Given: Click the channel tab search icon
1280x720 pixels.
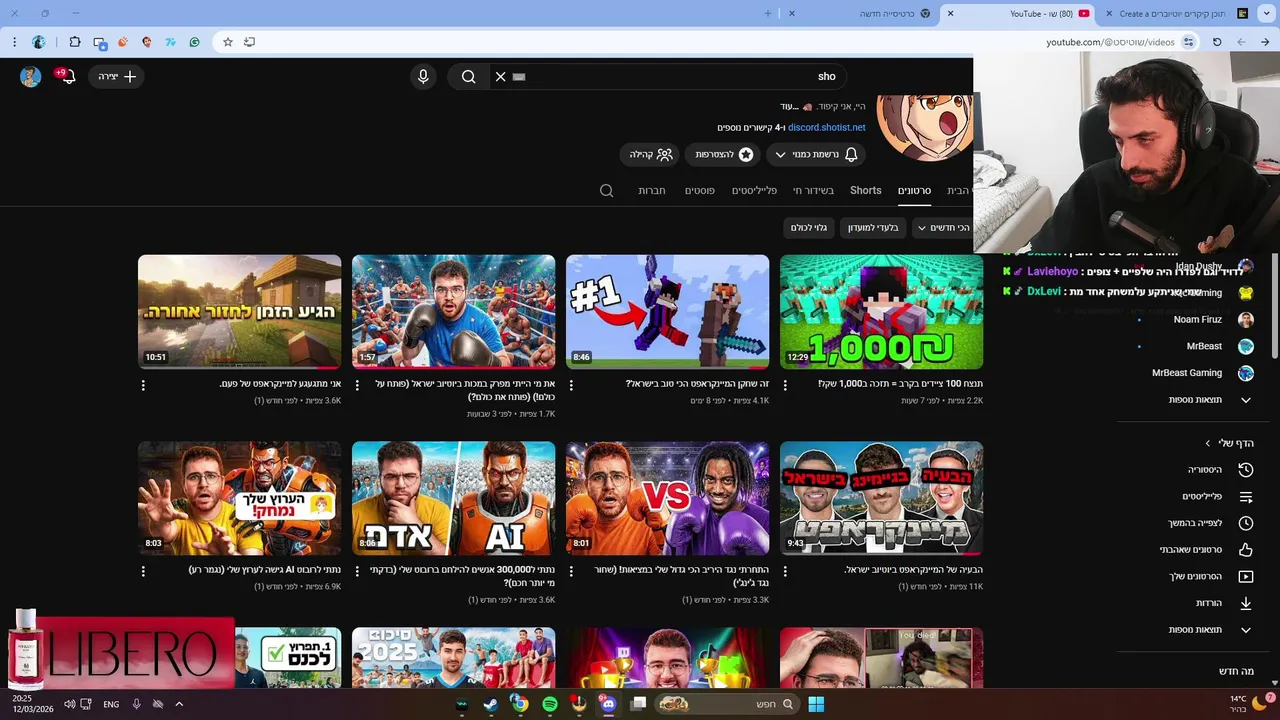Looking at the screenshot, I should point(606,190).
